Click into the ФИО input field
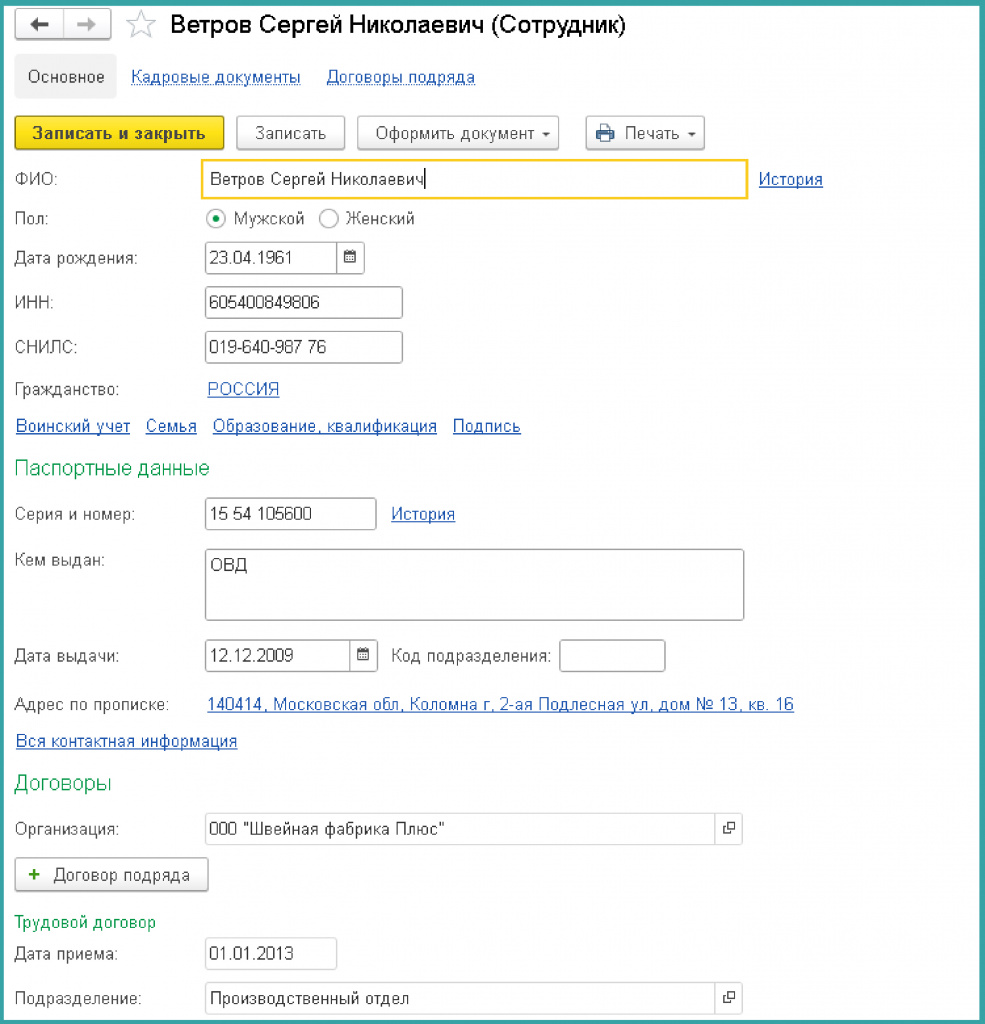 click(474, 179)
